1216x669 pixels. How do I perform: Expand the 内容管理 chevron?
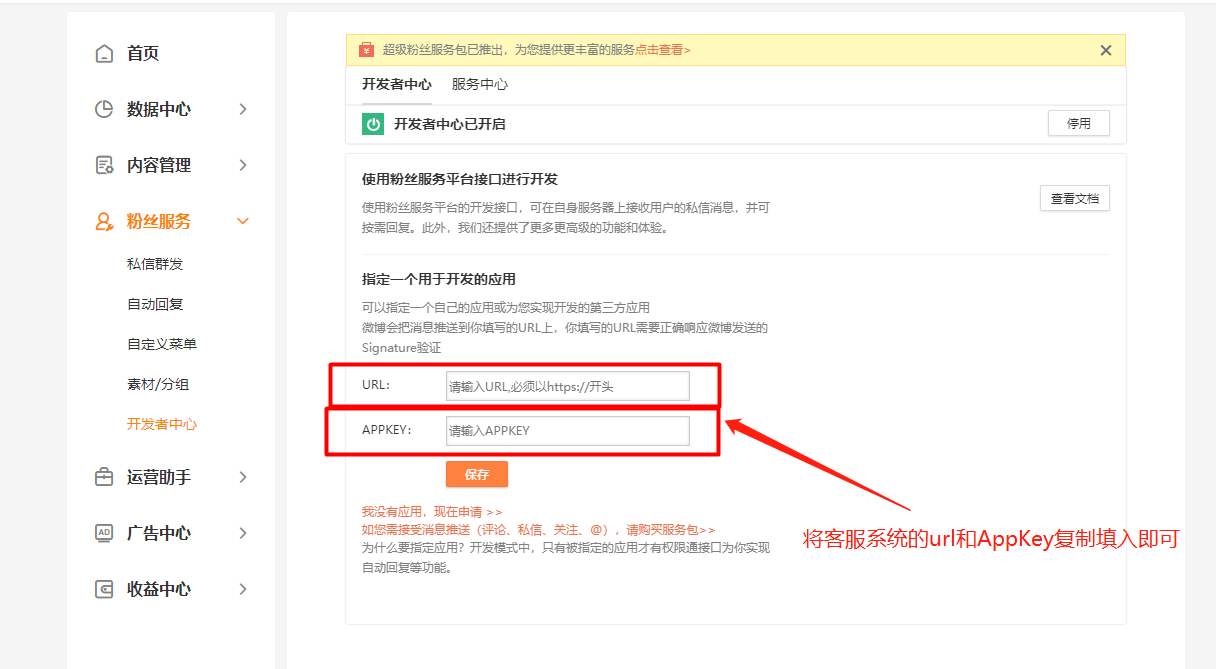point(243,165)
